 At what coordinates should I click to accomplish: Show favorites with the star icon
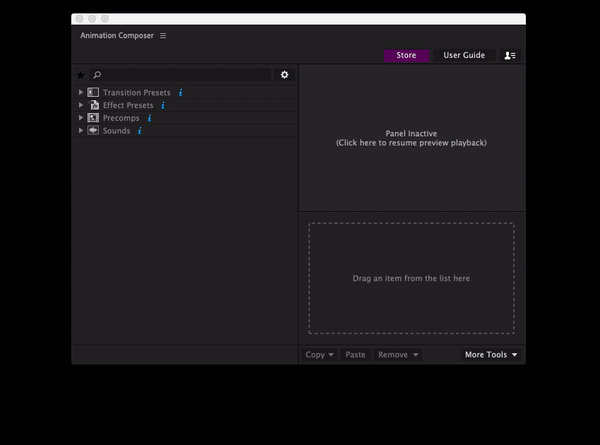point(80,75)
